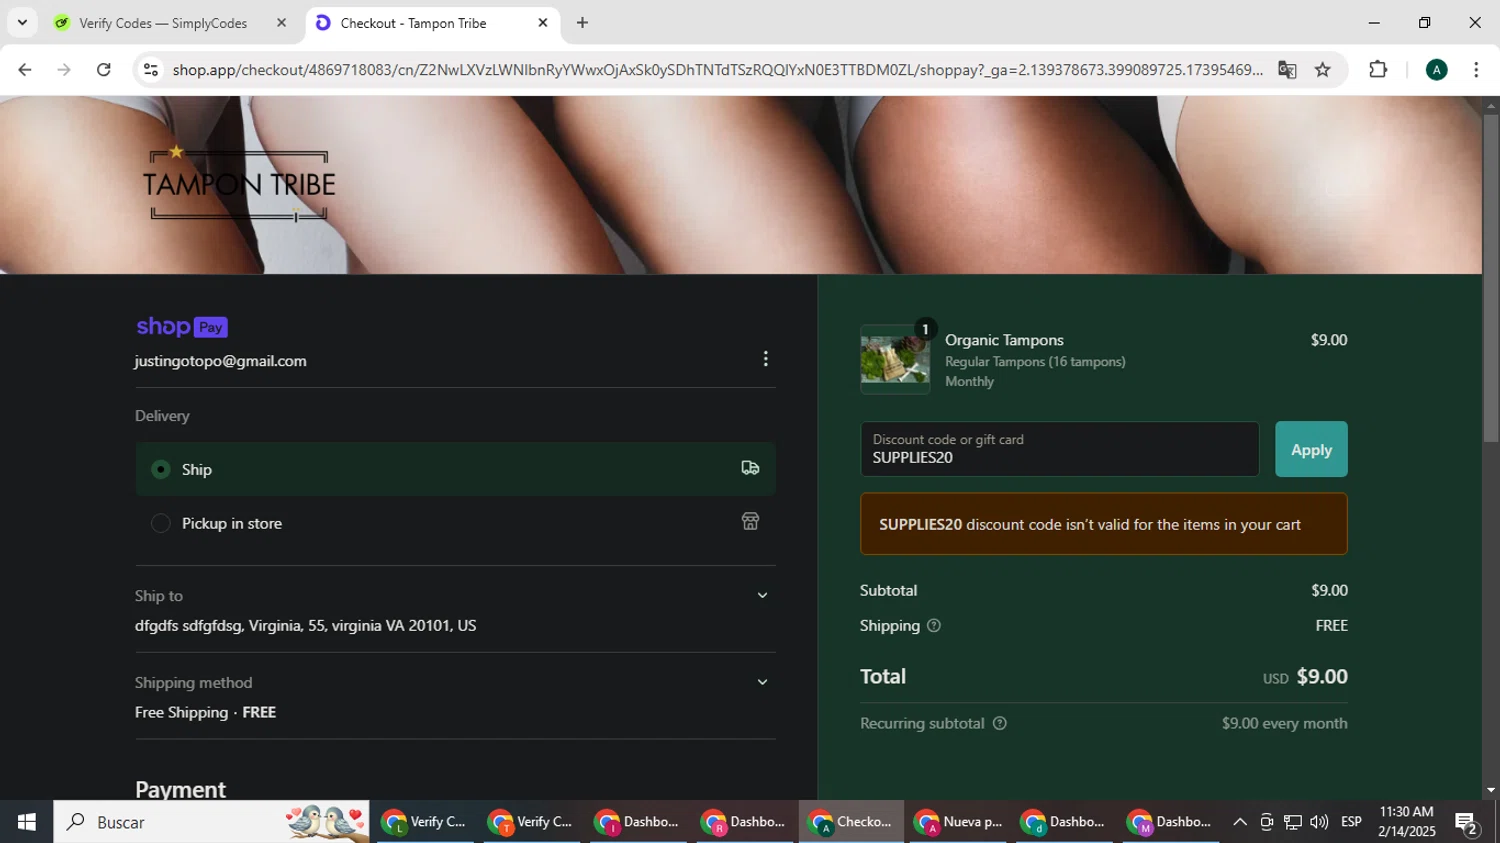Open a new browser tab

click(582, 23)
